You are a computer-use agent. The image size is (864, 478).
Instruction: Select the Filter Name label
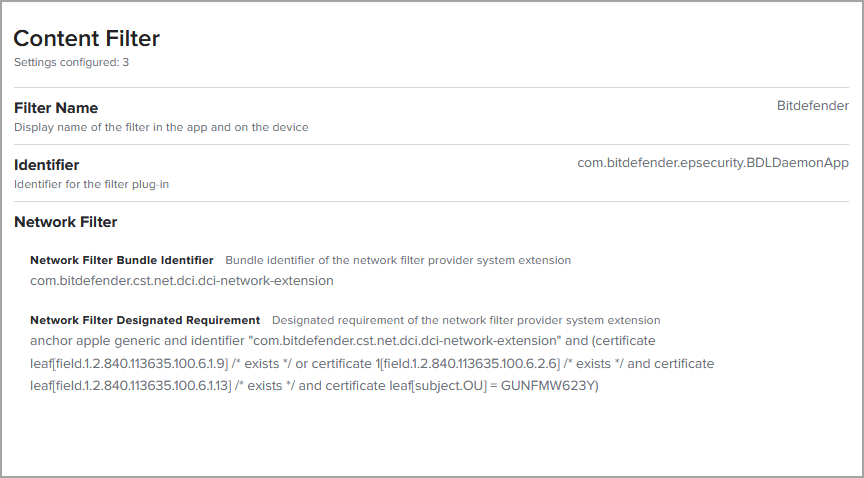[x=56, y=107]
